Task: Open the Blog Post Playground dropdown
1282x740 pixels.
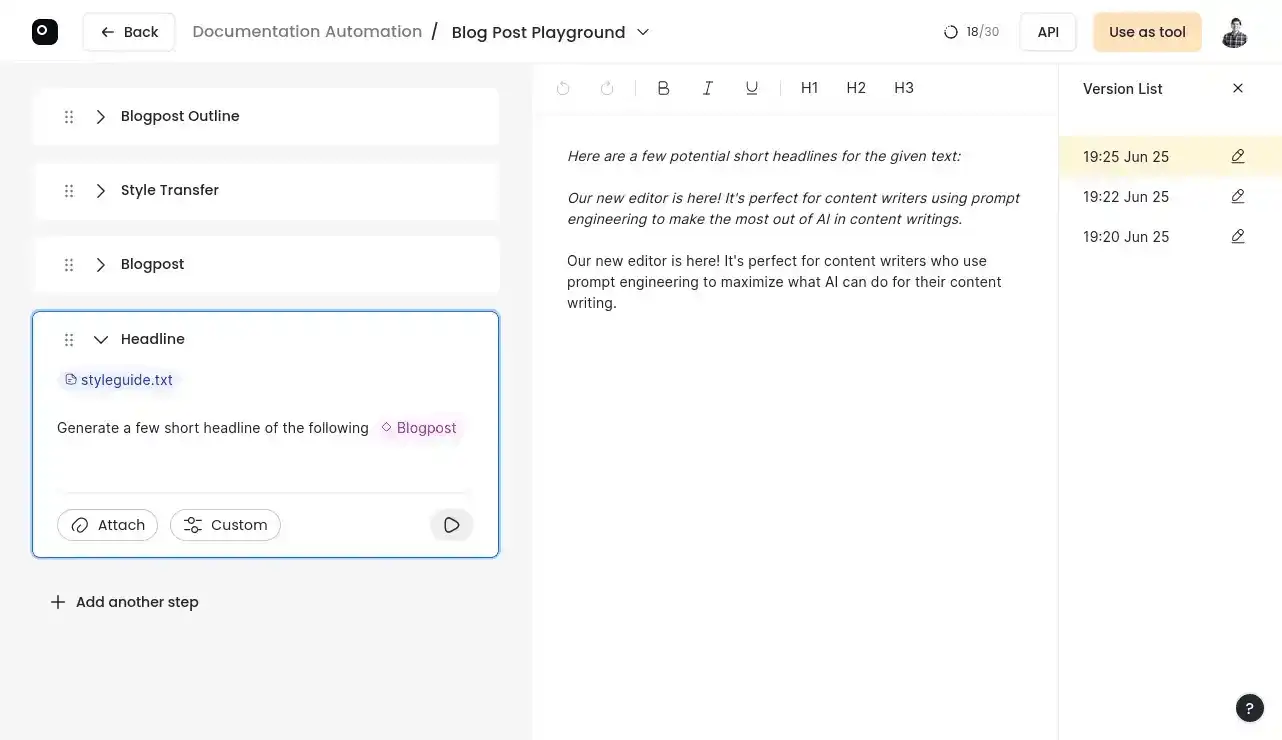Action: click(x=643, y=32)
